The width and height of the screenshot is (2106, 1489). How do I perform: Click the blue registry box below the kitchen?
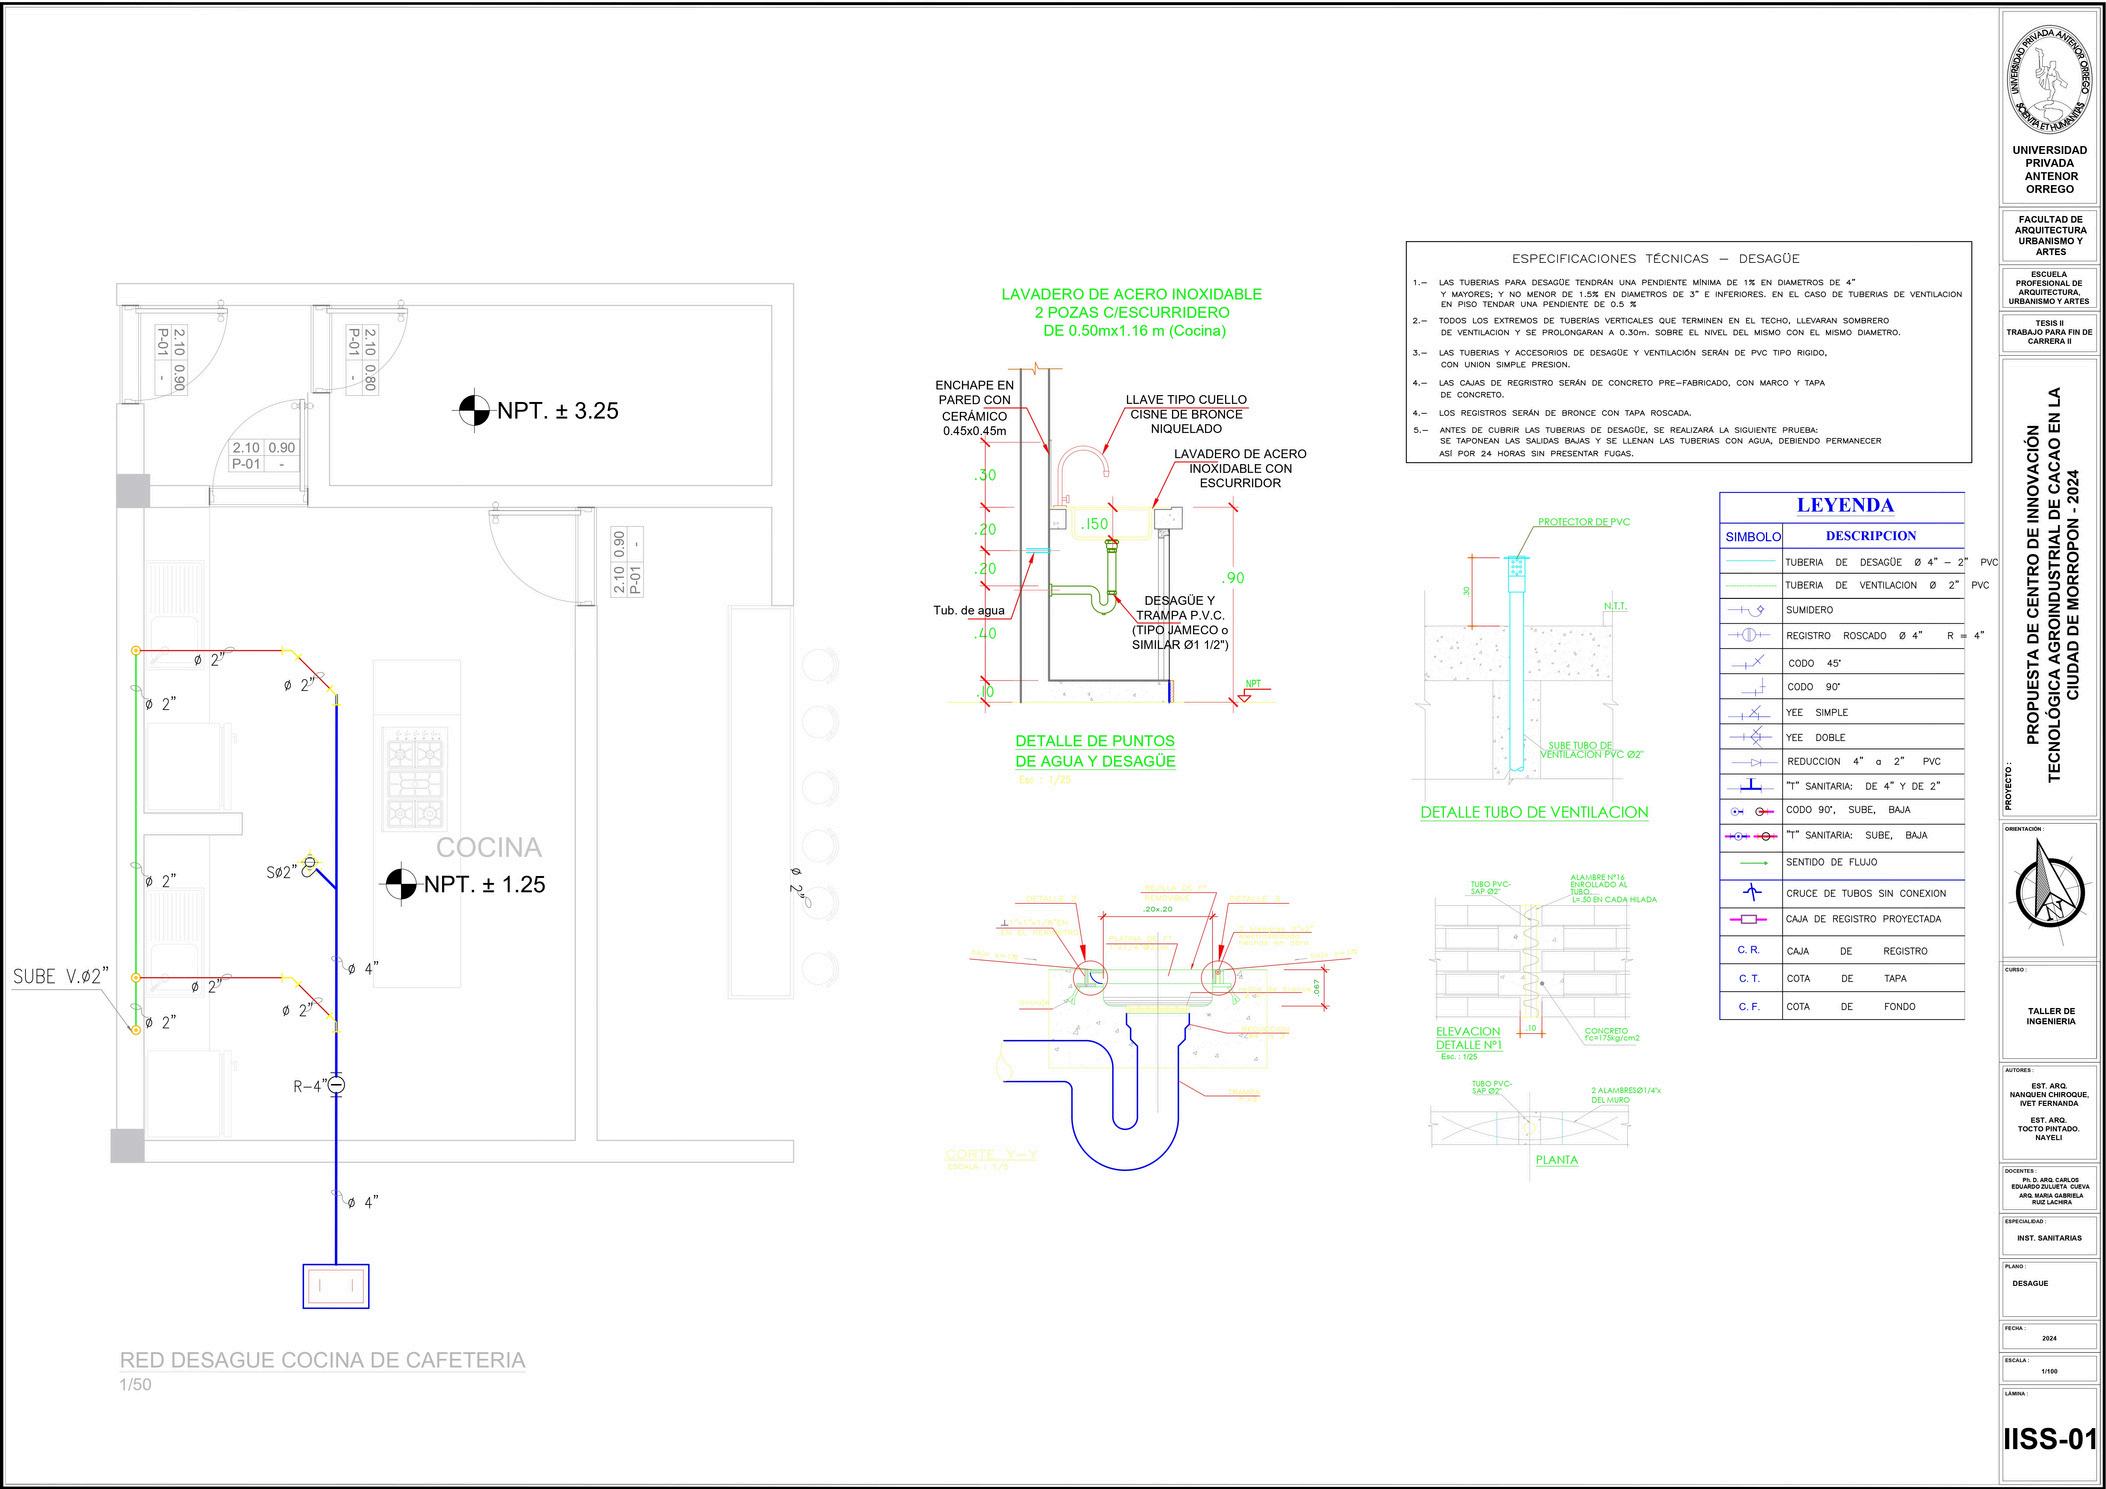tap(336, 1286)
